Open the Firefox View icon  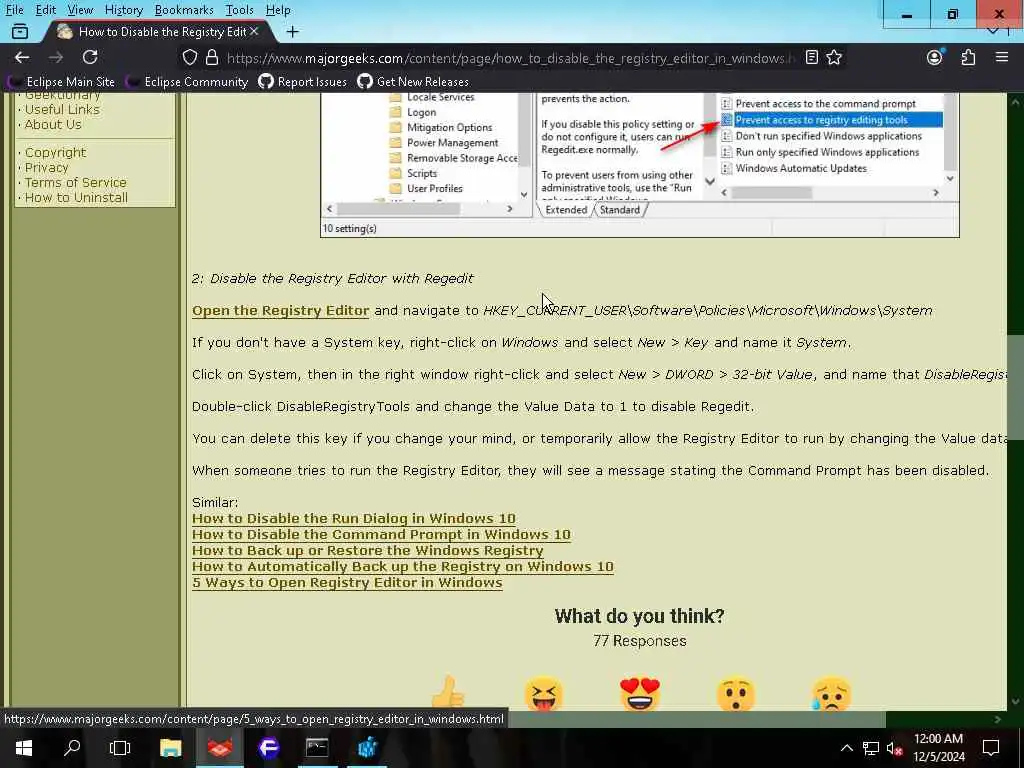click(20, 31)
